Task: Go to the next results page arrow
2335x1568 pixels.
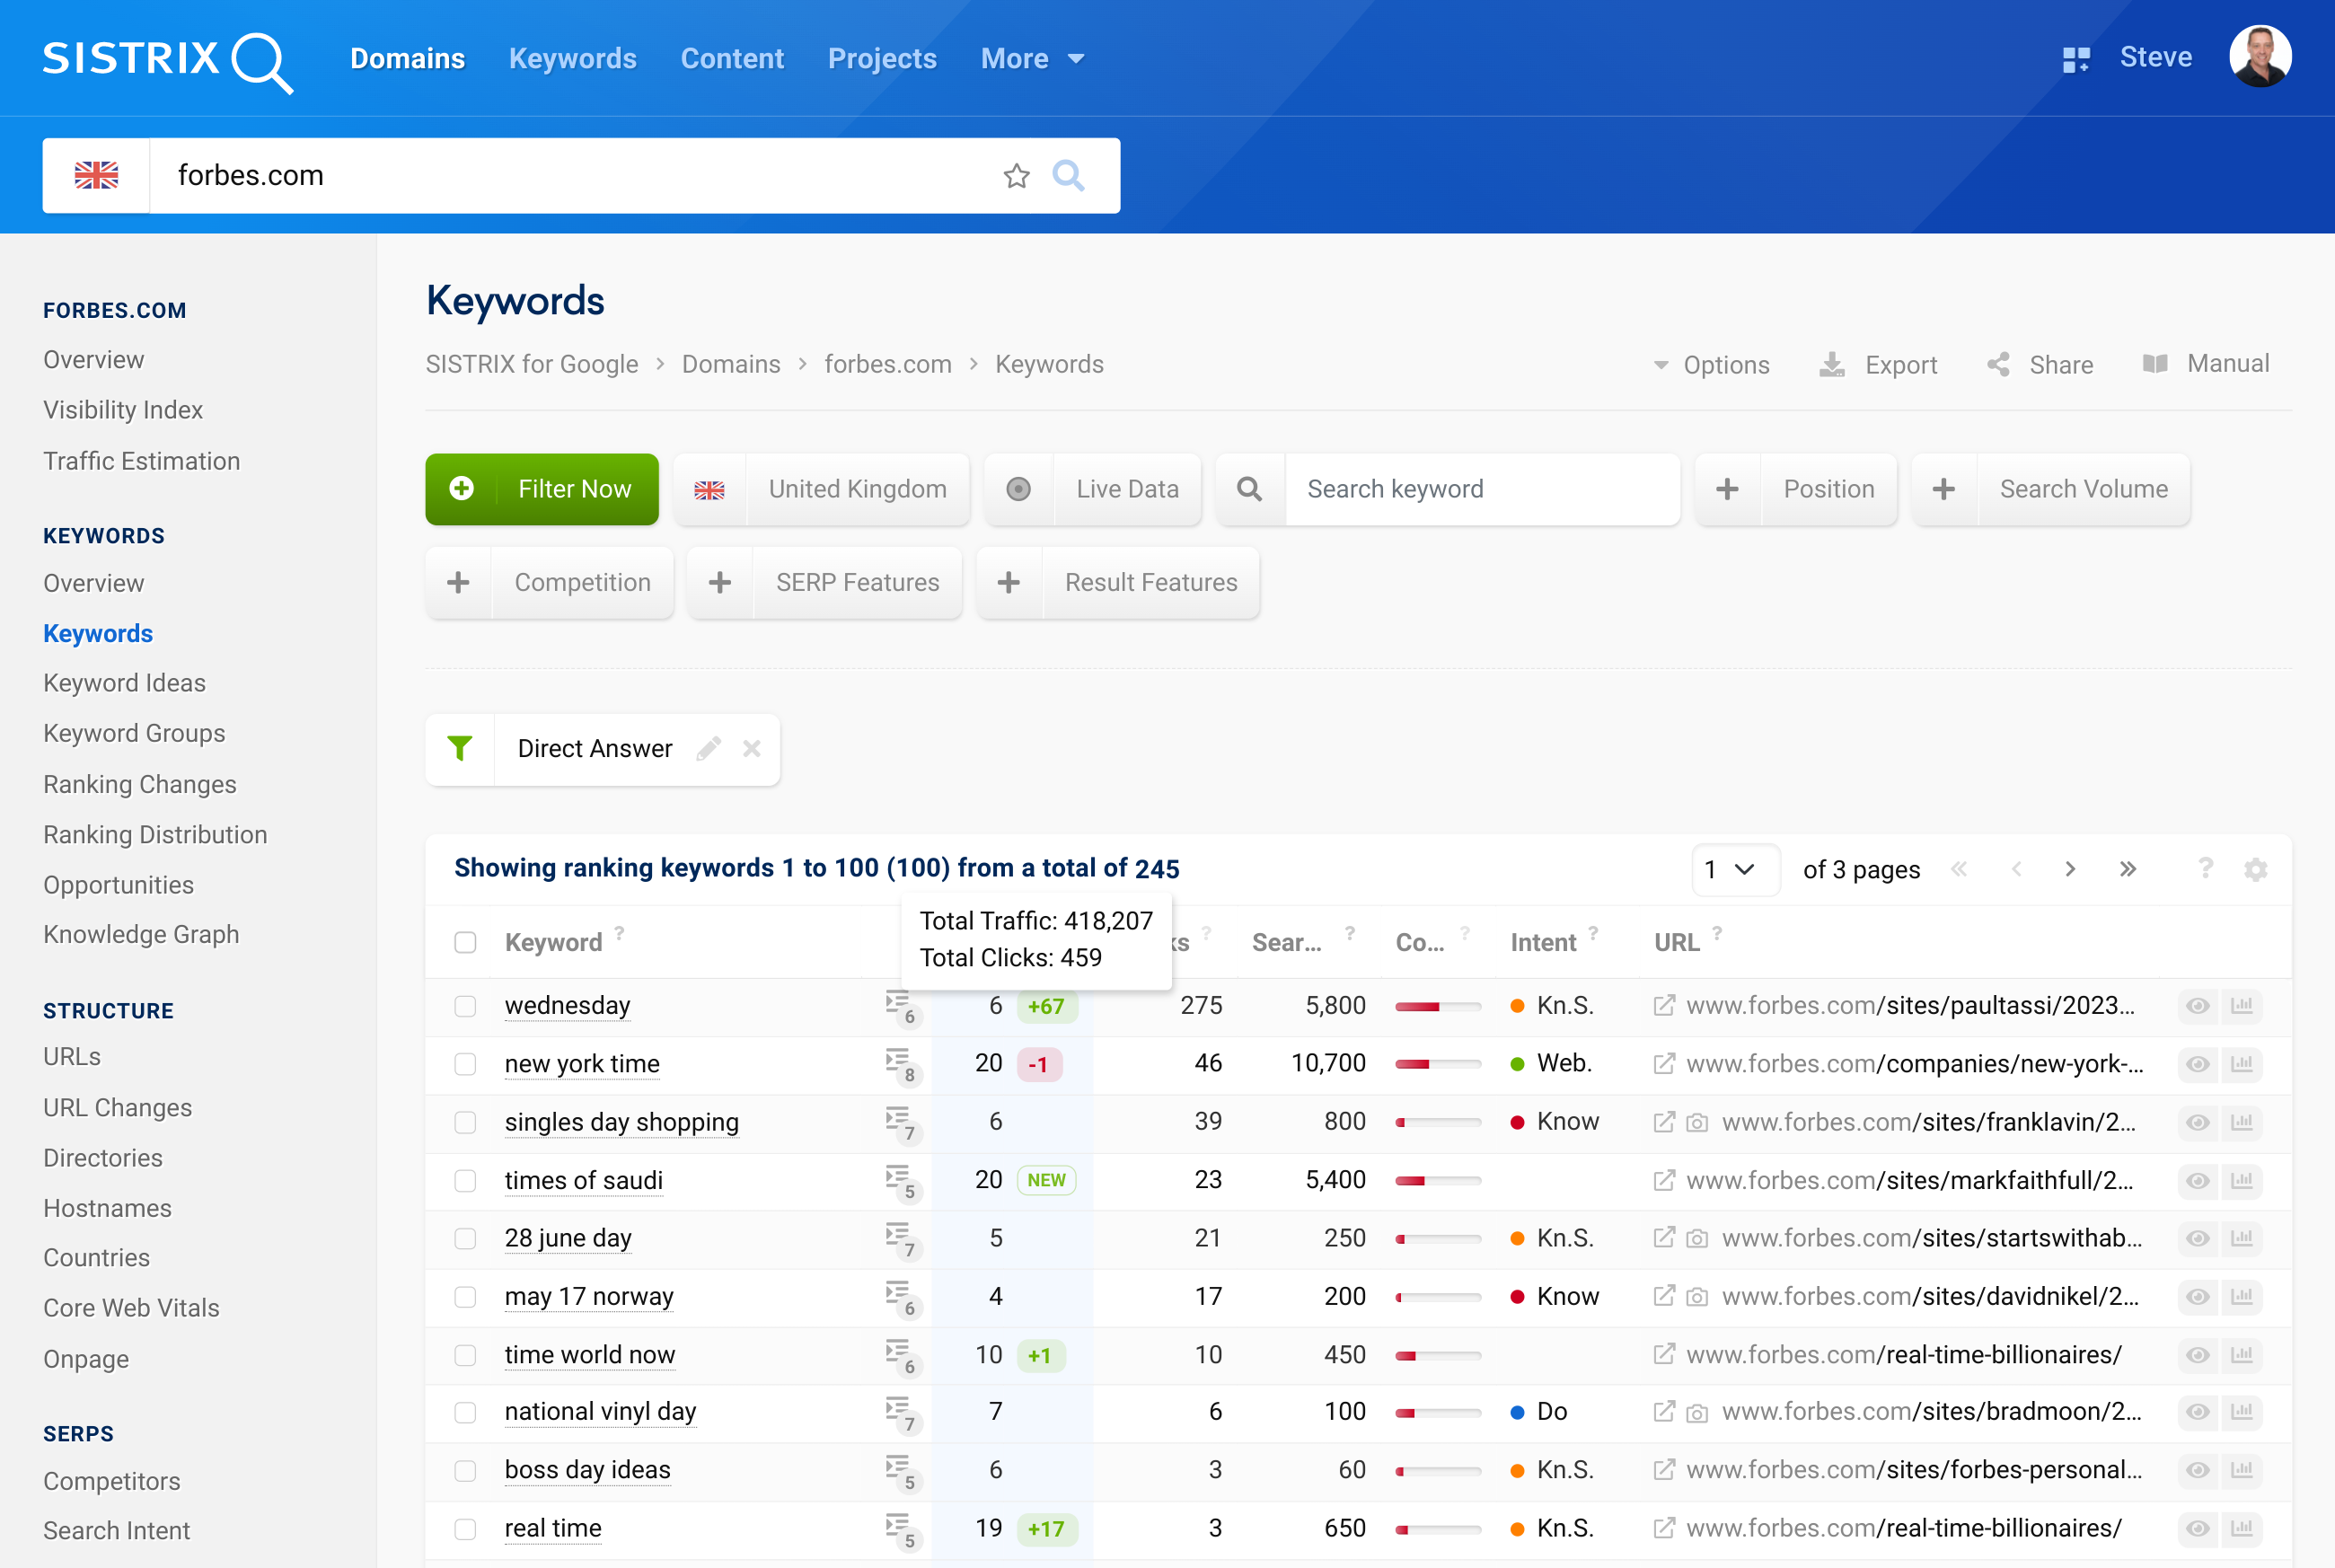Action: pyautogui.click(x=2070, y=869)
